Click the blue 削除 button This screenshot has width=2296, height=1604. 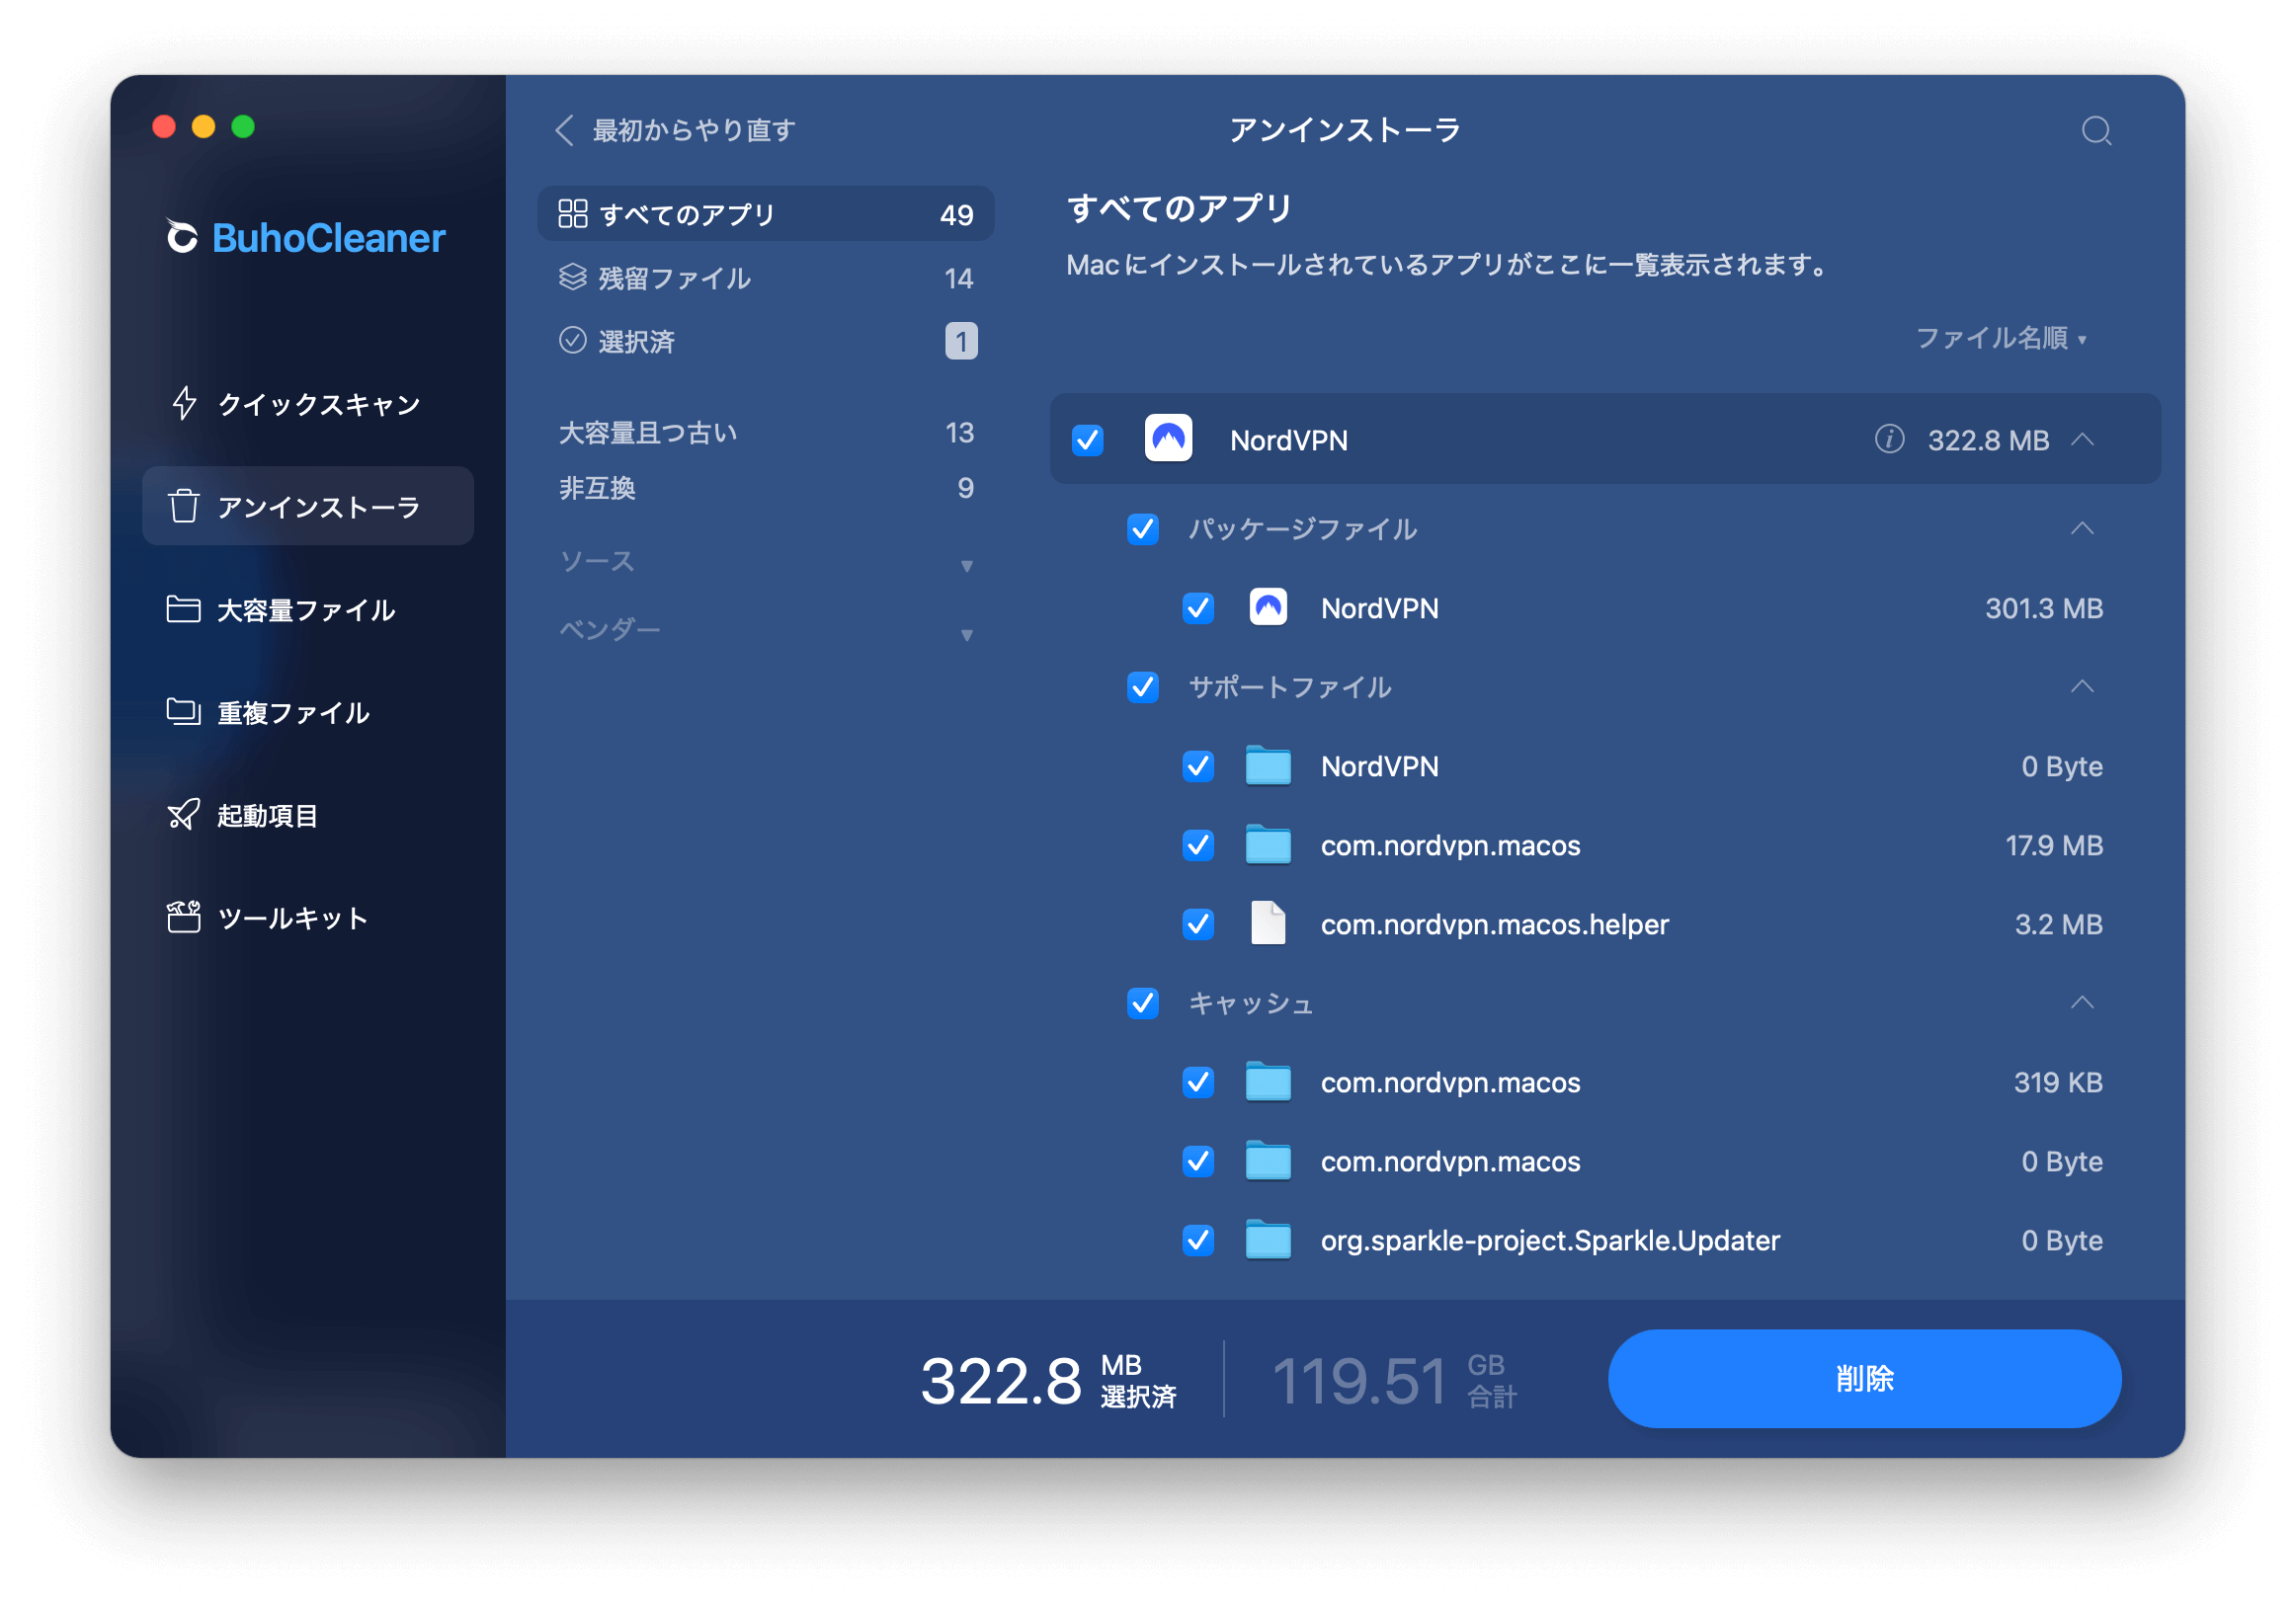[x=1864, y=1378]
